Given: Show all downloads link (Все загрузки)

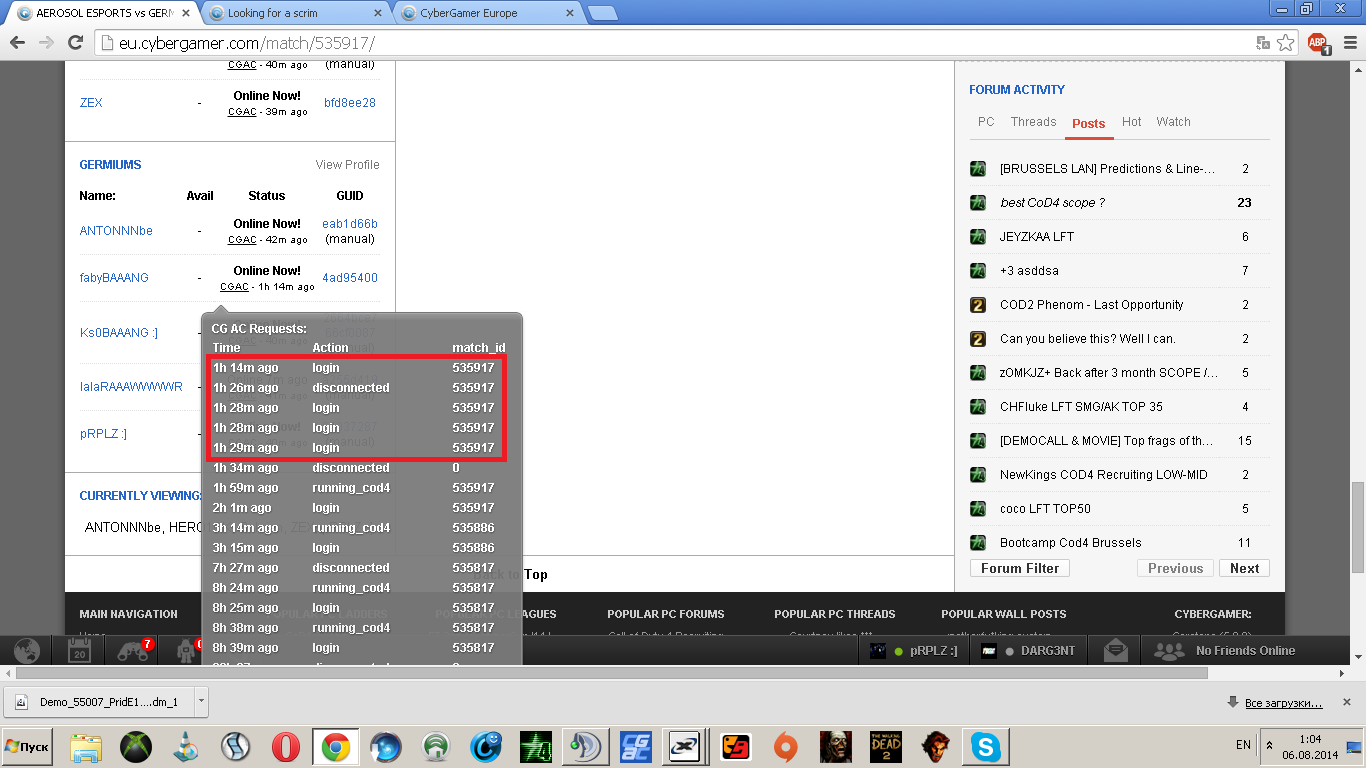Looking at the screenshot, I should tap(1283, 703).
